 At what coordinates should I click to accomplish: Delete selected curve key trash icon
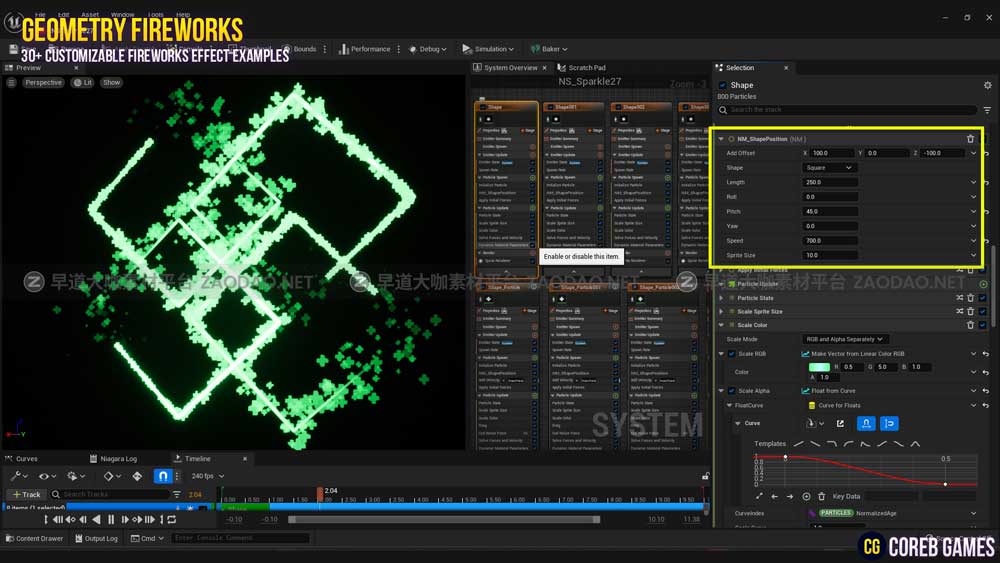click(821, 496)
